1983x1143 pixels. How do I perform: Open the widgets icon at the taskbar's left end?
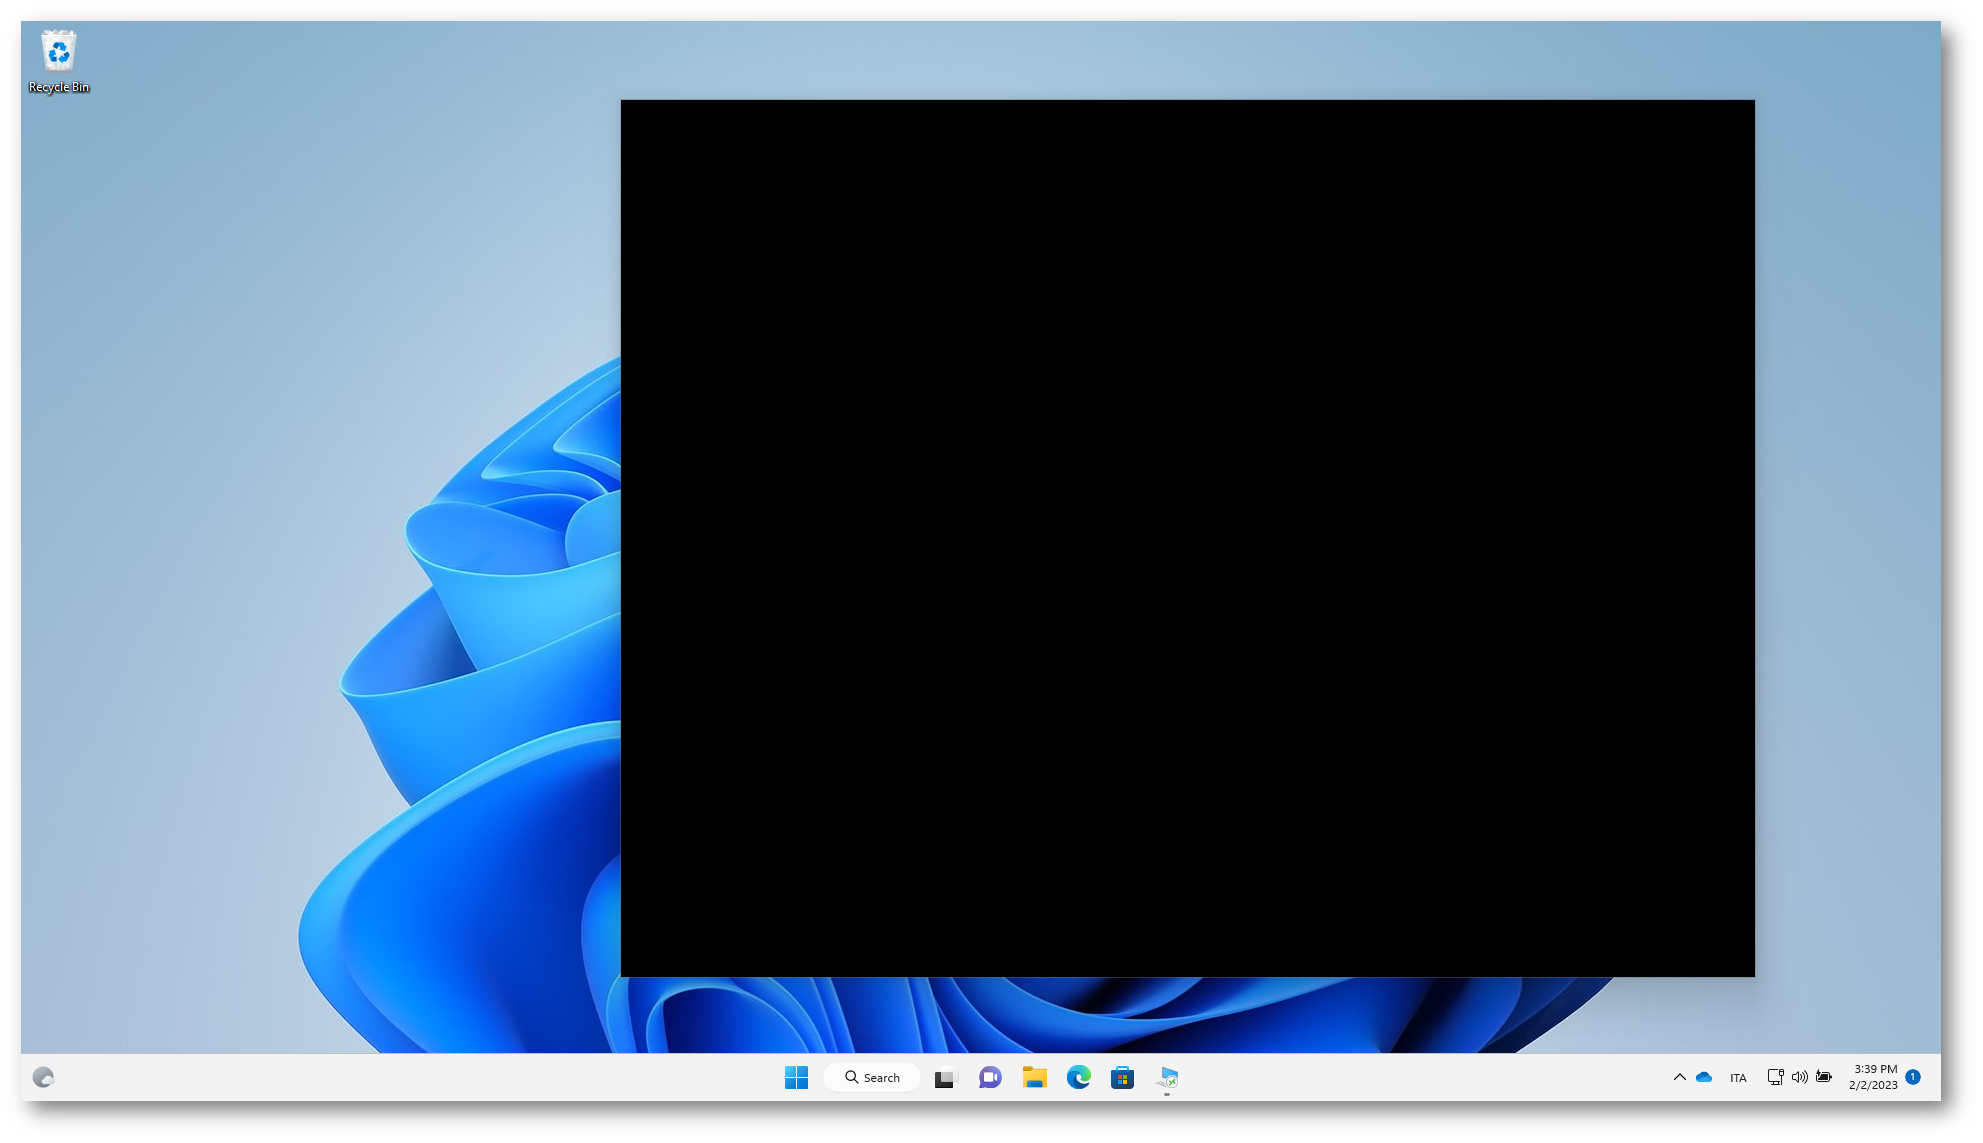point(43,1077)
